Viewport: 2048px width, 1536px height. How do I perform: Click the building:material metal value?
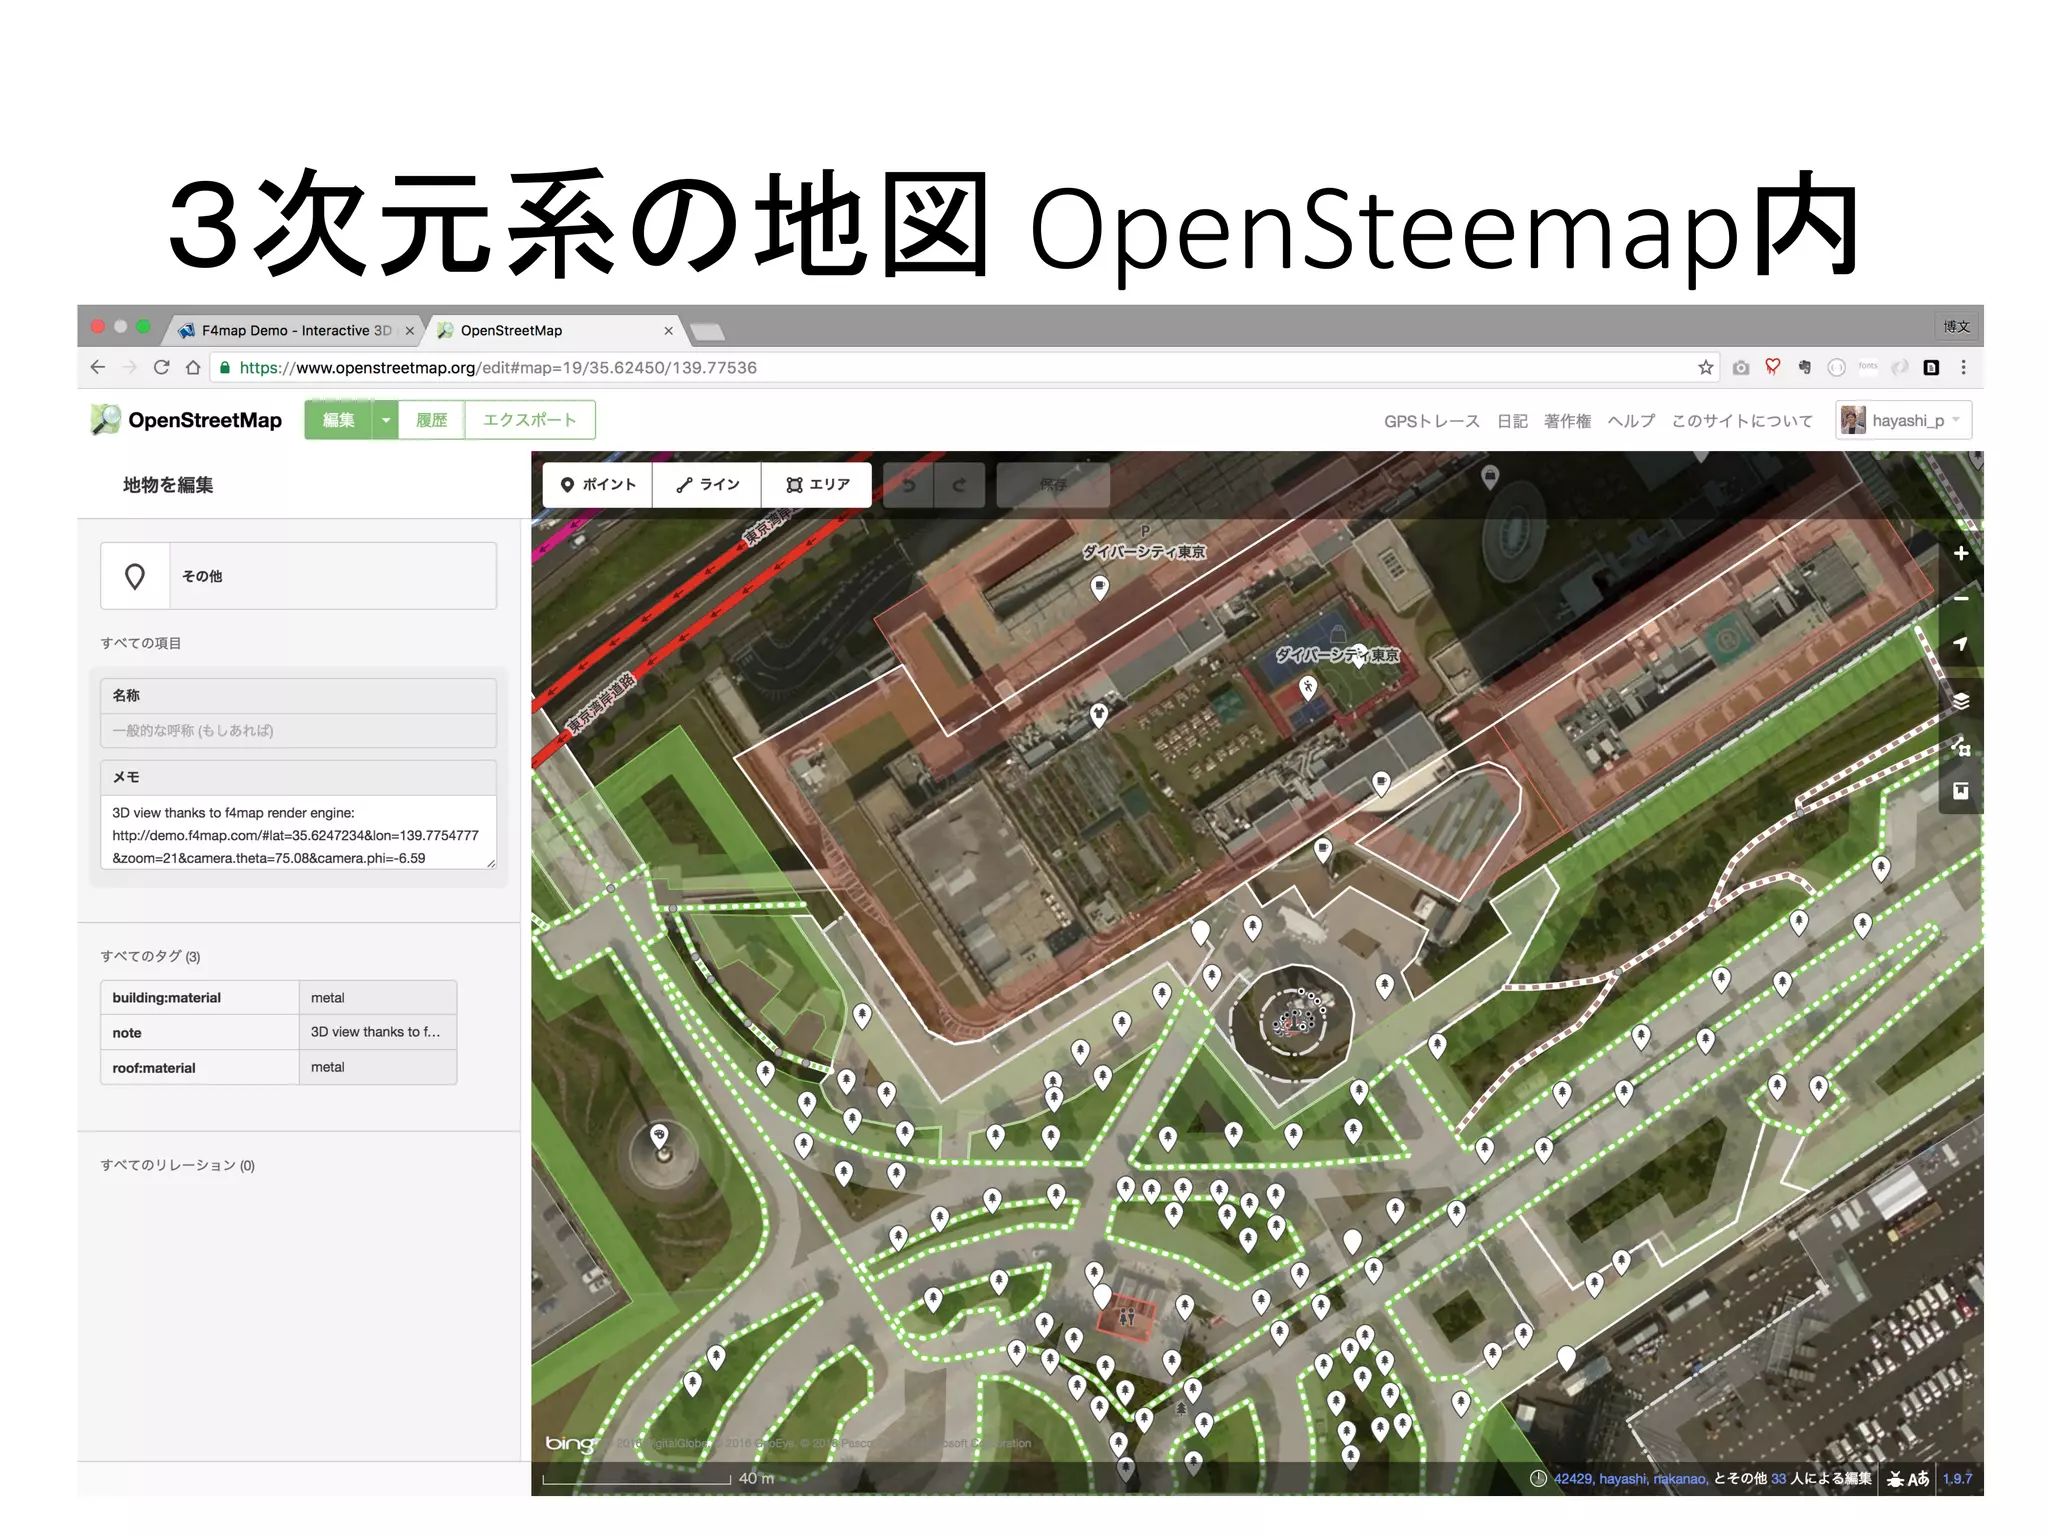pos(378,998)
